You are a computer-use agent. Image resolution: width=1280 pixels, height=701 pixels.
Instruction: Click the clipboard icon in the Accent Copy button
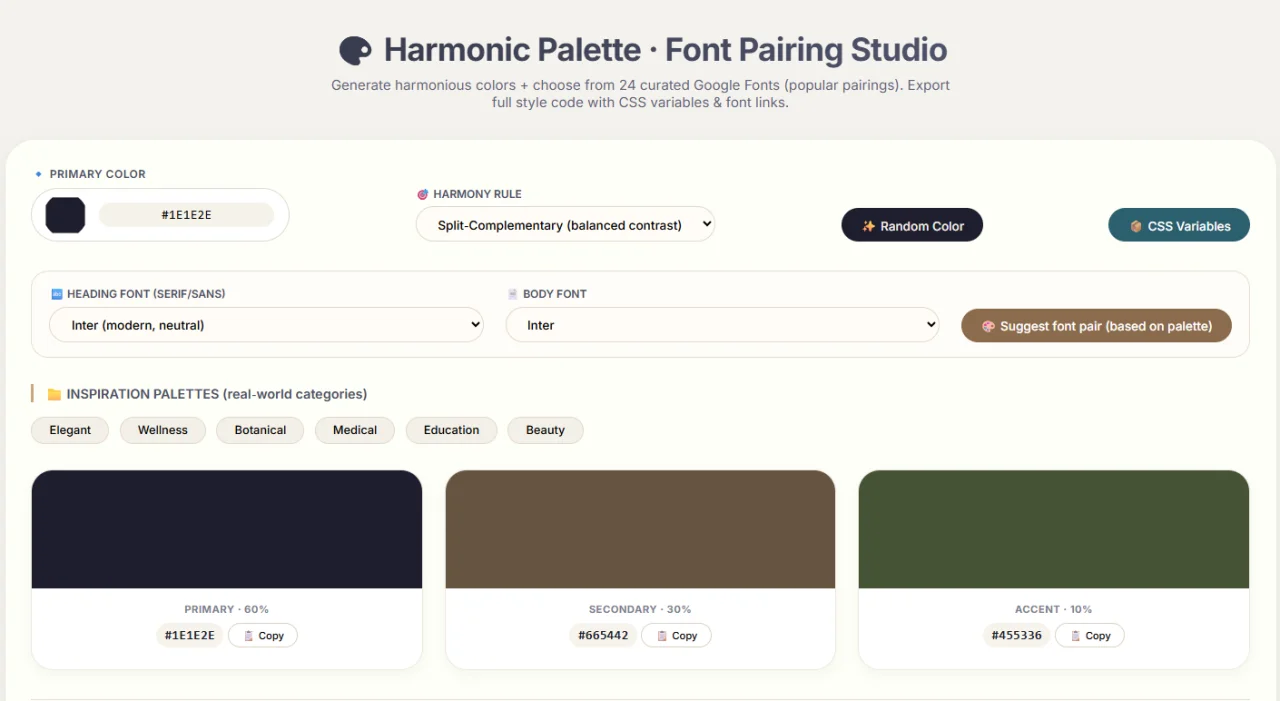(1075, 636)
